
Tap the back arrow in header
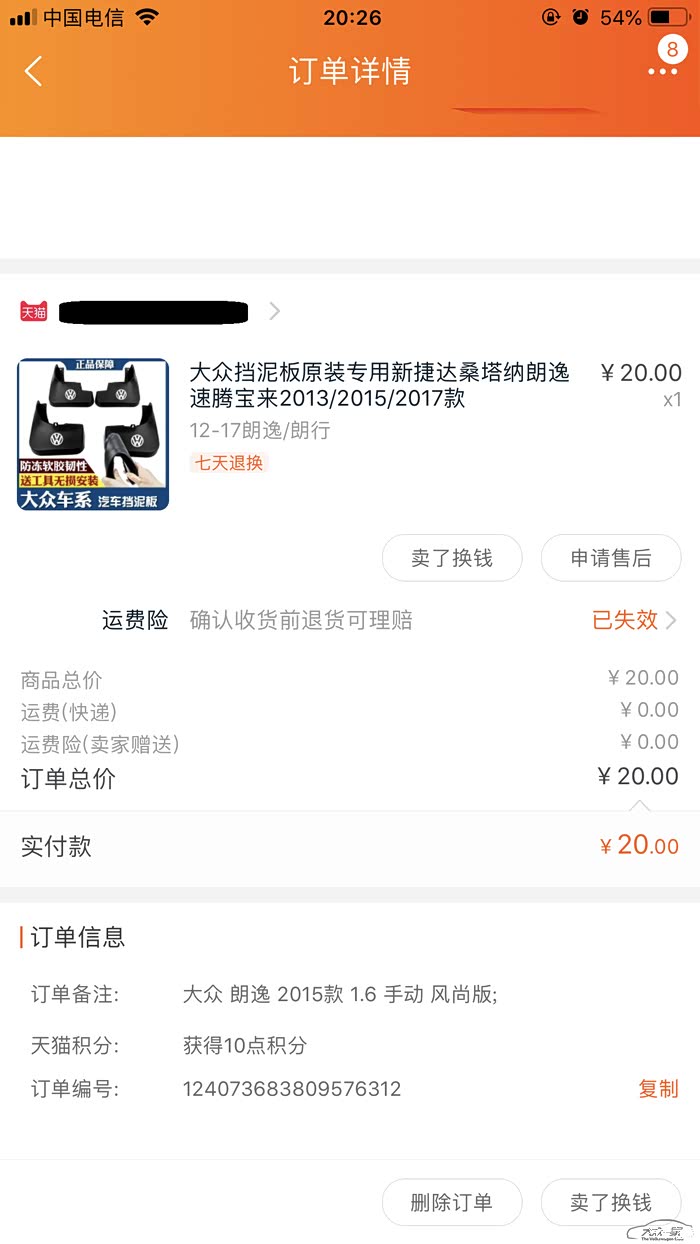(x=34, y=71)
